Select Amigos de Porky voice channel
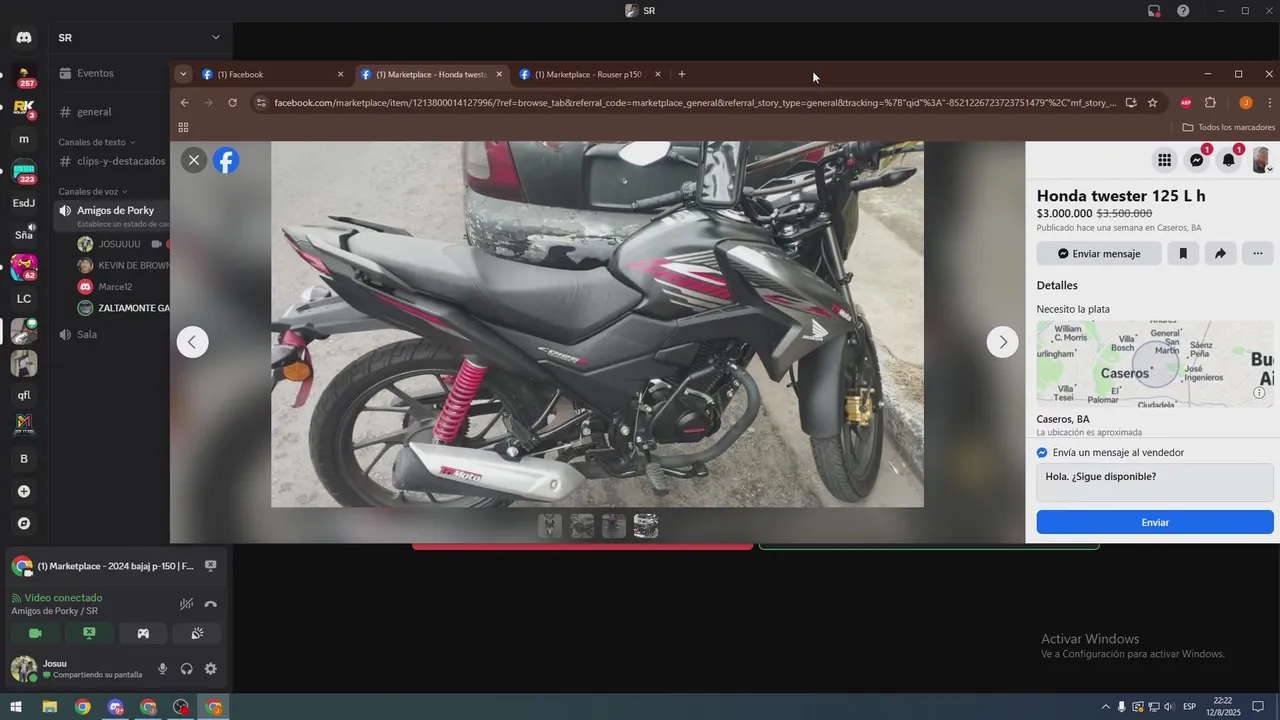 115,210
